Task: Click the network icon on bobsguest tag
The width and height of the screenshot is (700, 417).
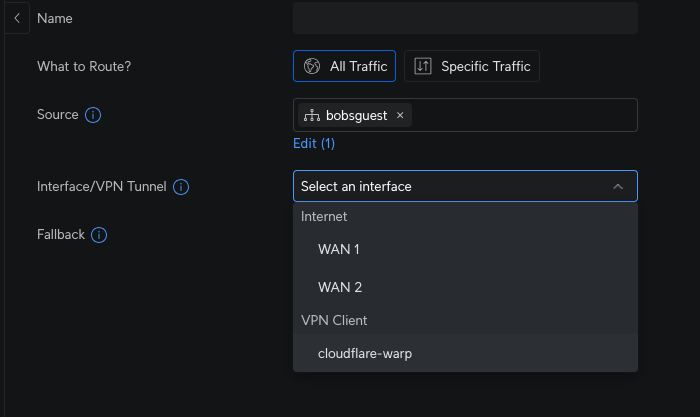Action: coord(312,116)
